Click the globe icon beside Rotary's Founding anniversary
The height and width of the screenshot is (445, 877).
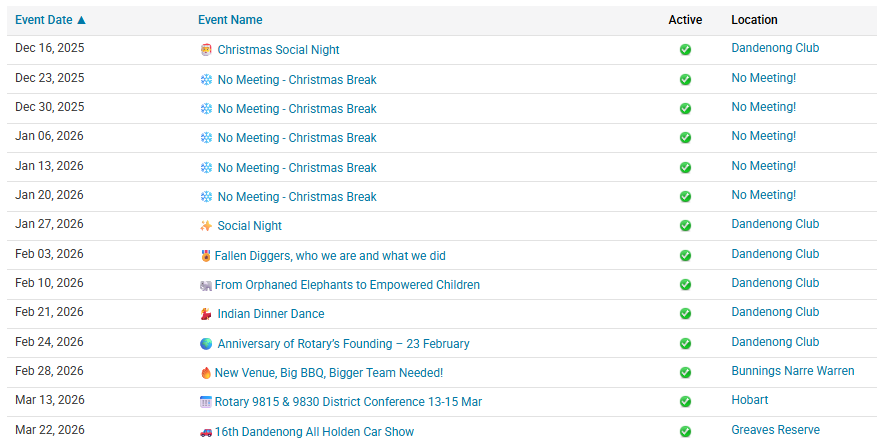(206, 344)
